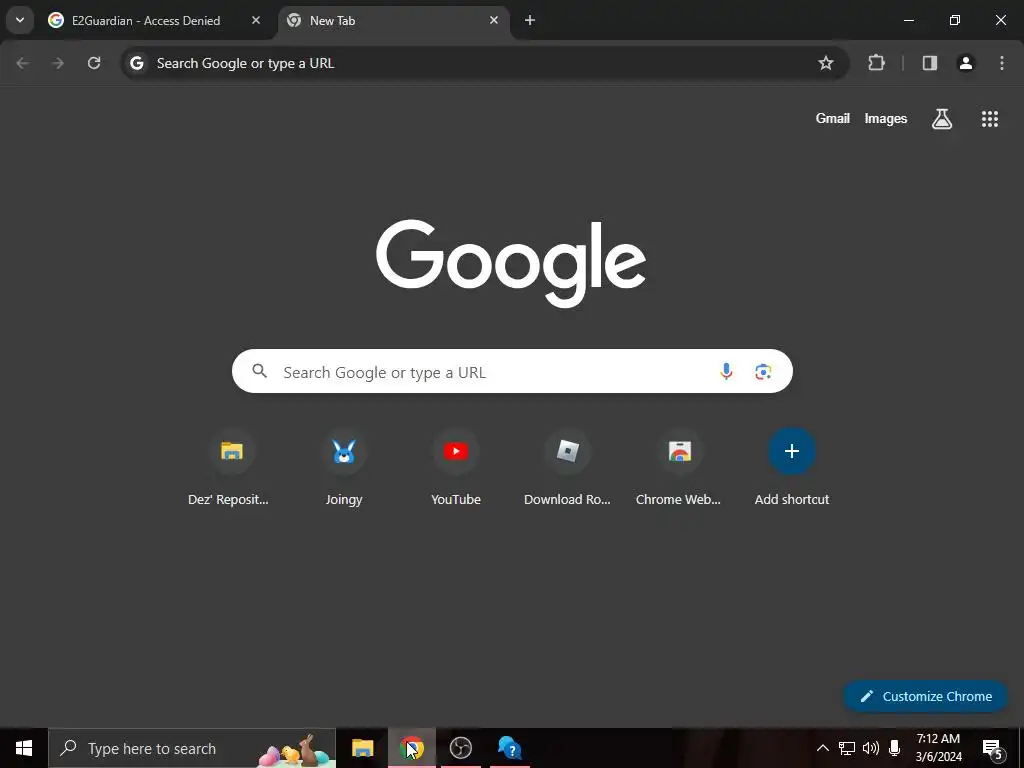Open the Download Roblox shortcut
Viewport: 1024px width, 768px height.
567,469
